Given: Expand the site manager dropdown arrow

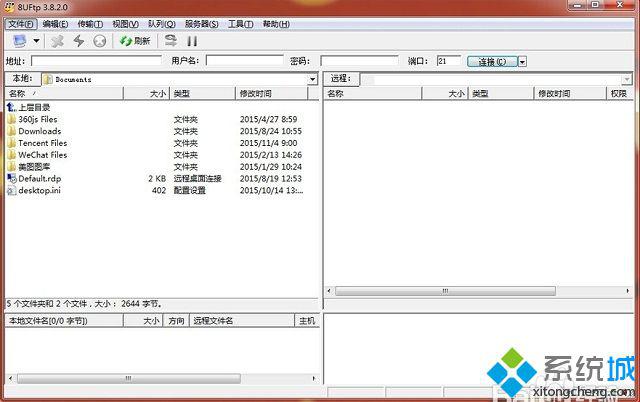Looking at the screenshot, I should [x=36, y=41].
